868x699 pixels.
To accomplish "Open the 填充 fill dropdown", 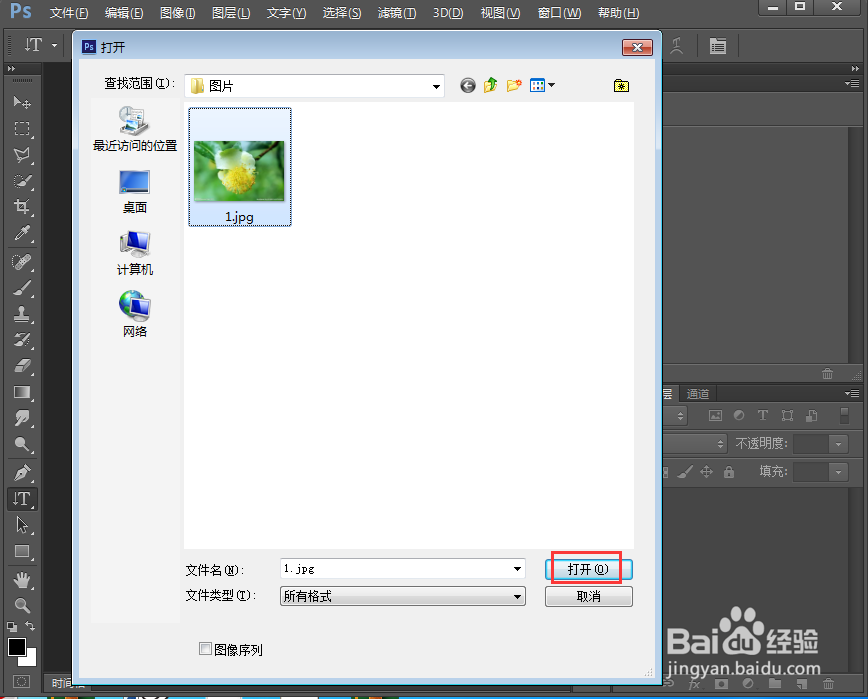I will [838, 472].
